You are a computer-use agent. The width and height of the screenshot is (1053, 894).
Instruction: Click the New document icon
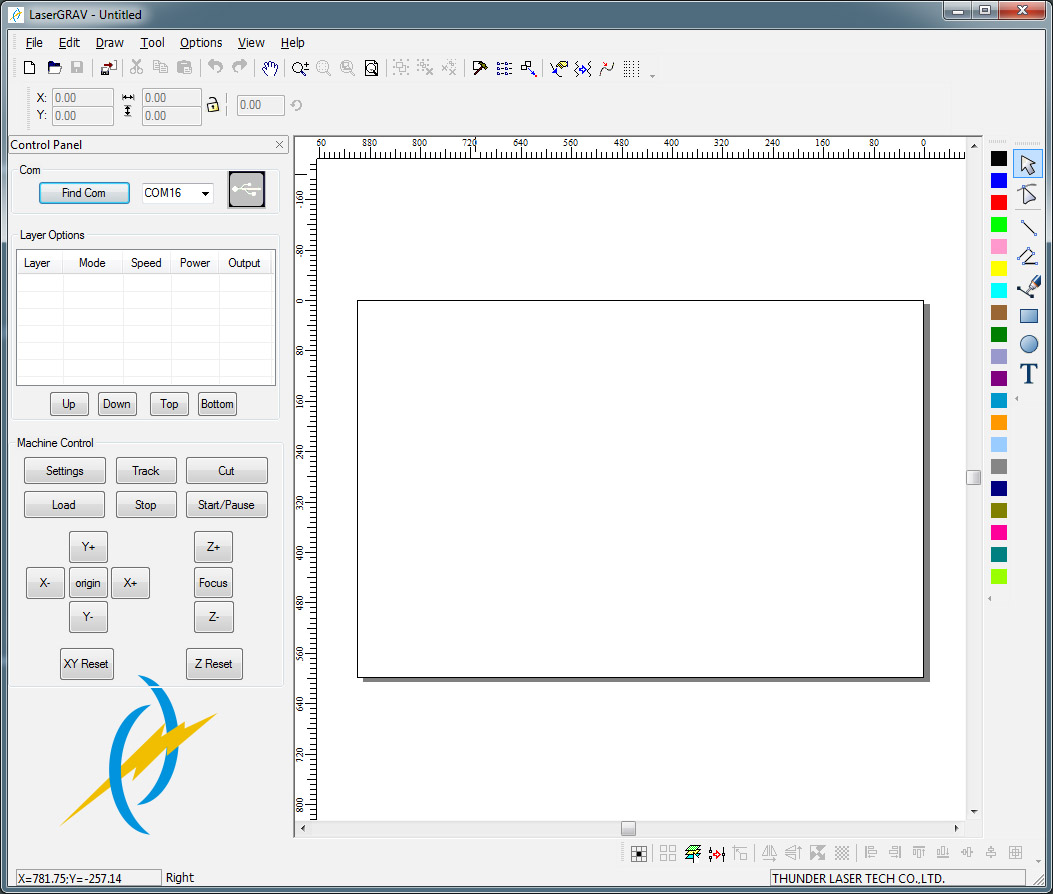point(30,68)
